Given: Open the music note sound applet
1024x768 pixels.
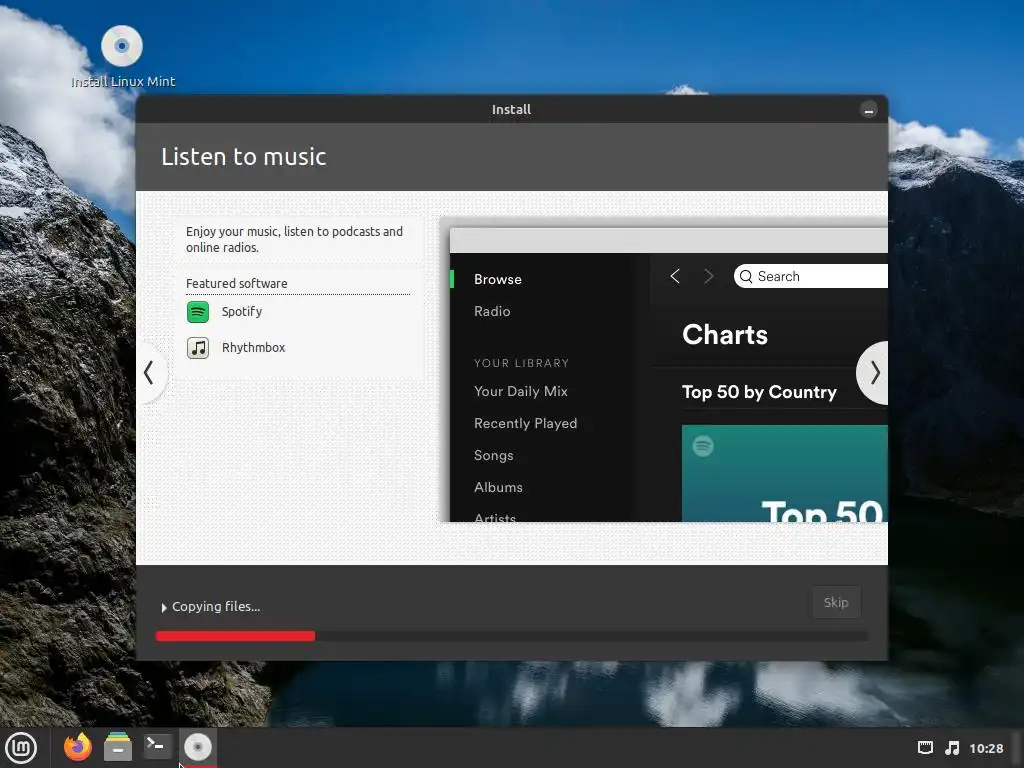Looking at the screenshot, I should pos(953,748).
